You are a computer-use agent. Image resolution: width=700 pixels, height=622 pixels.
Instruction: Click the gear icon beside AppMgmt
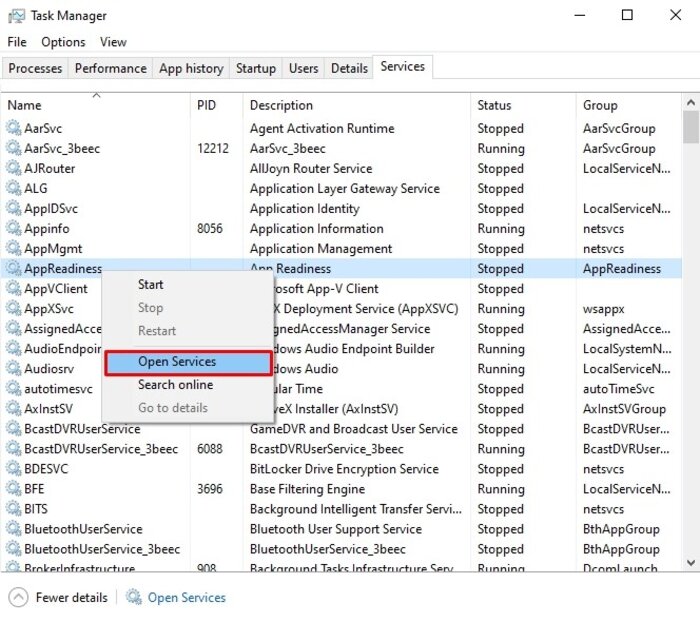13,248
